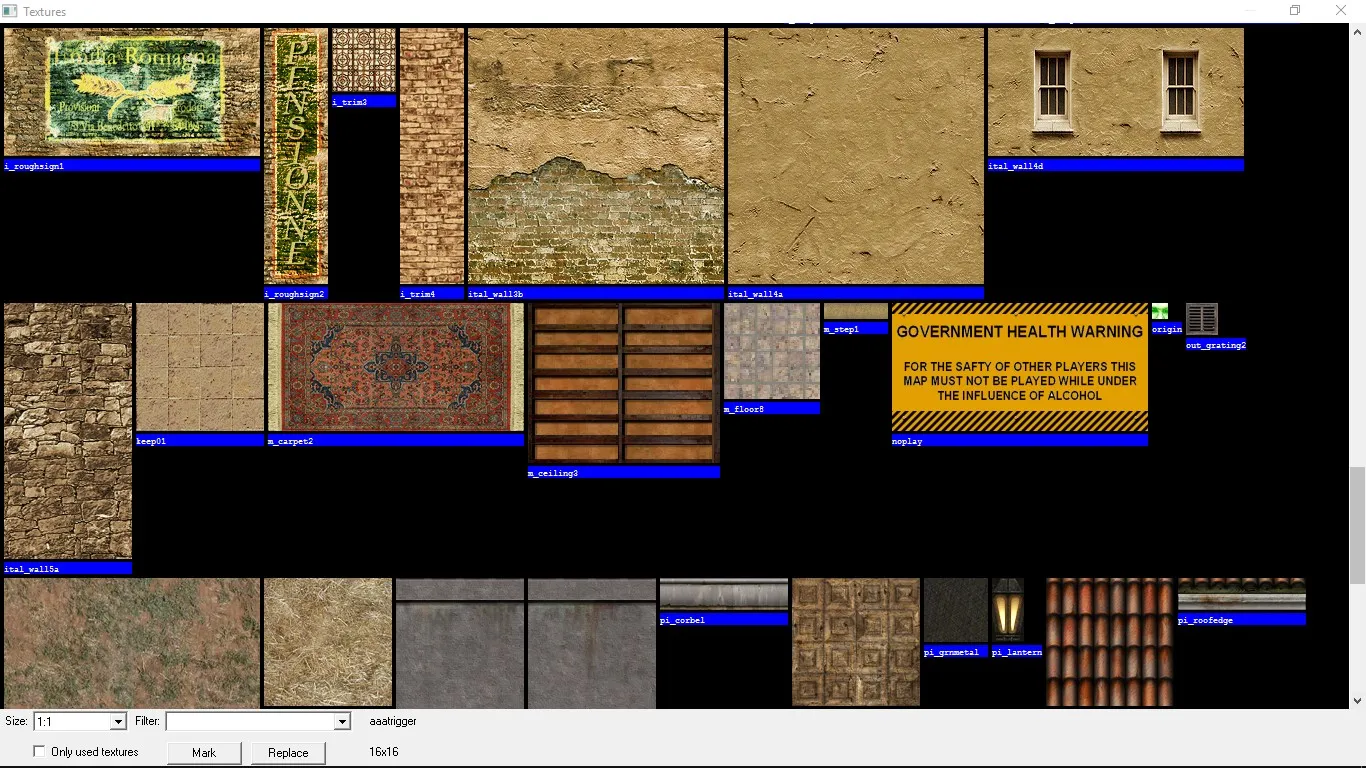Pick the pi_lantern texture

tap(1007, 610)
